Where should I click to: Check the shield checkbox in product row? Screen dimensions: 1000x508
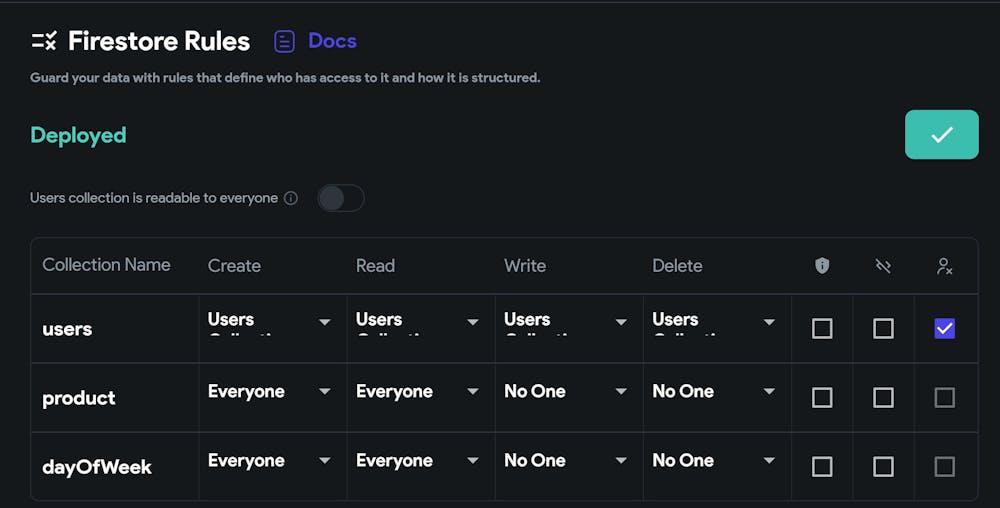pos(822,398)
